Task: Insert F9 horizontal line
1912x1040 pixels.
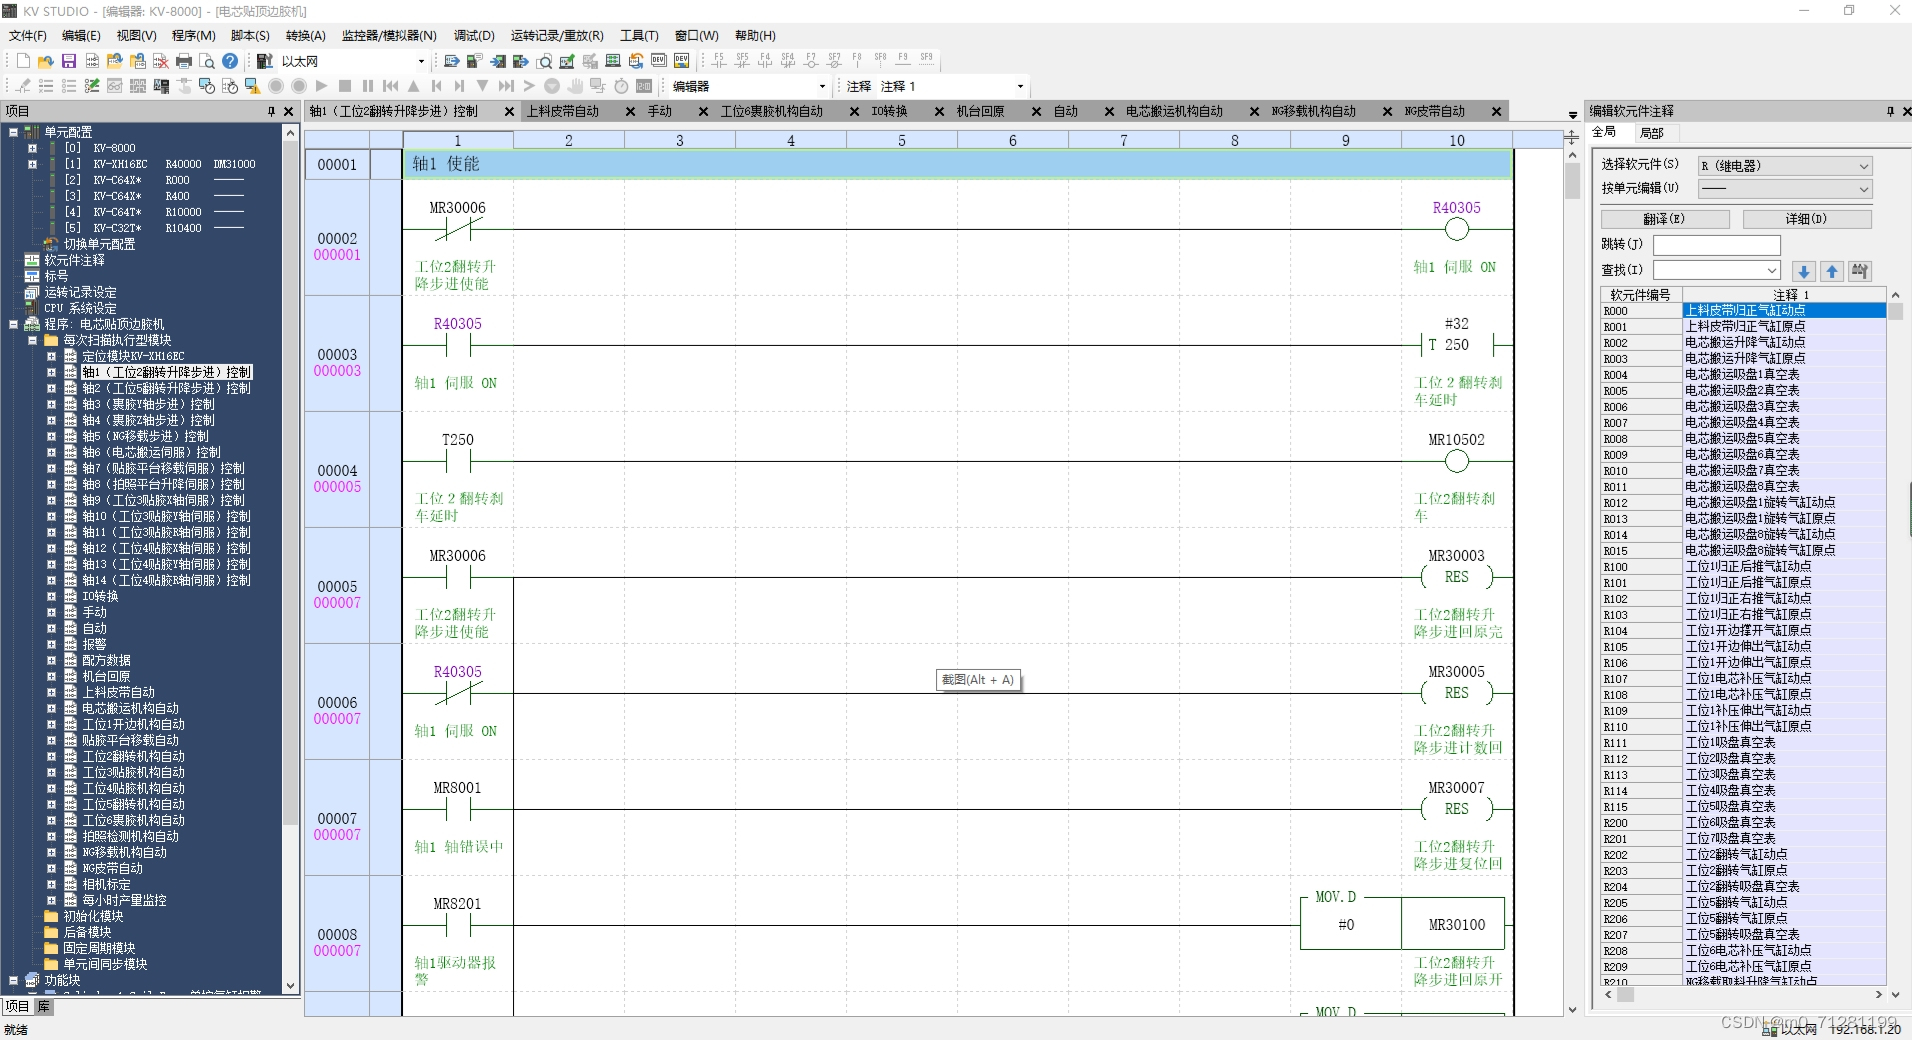Action: (903, 60)
